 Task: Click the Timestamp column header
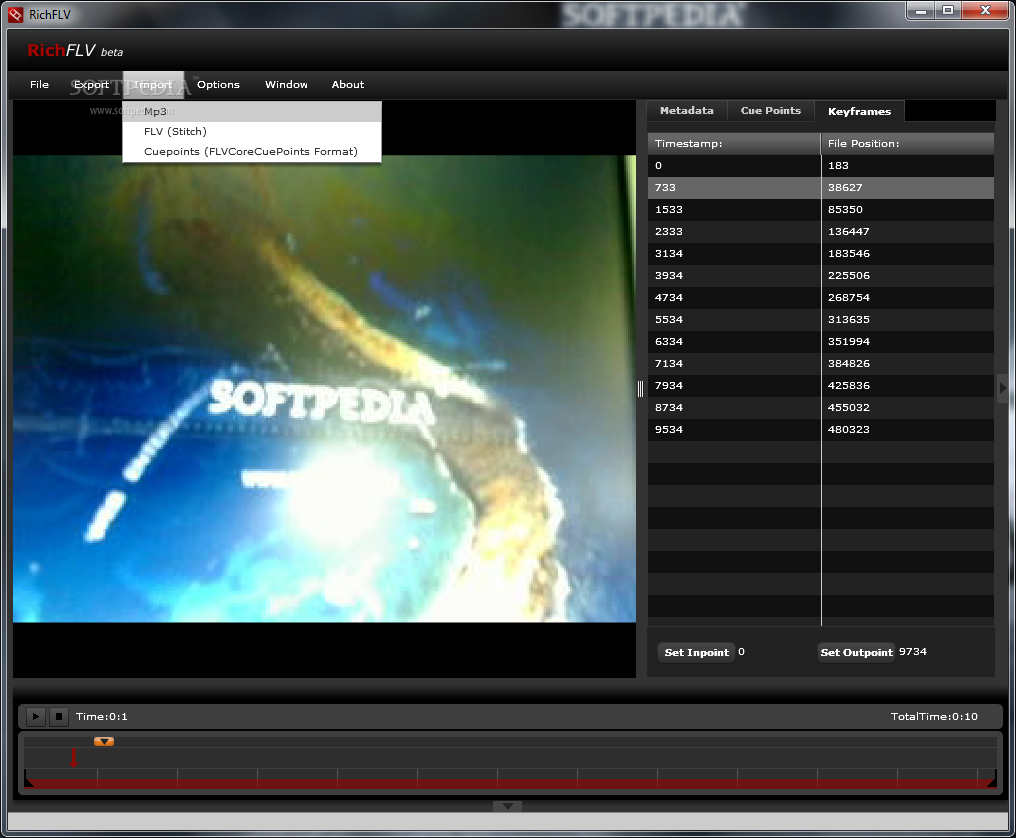pos(734,143)
